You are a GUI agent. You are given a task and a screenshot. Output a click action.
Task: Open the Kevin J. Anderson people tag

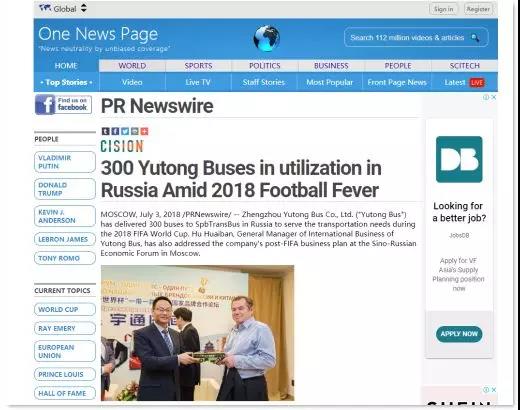pos(65,216)
